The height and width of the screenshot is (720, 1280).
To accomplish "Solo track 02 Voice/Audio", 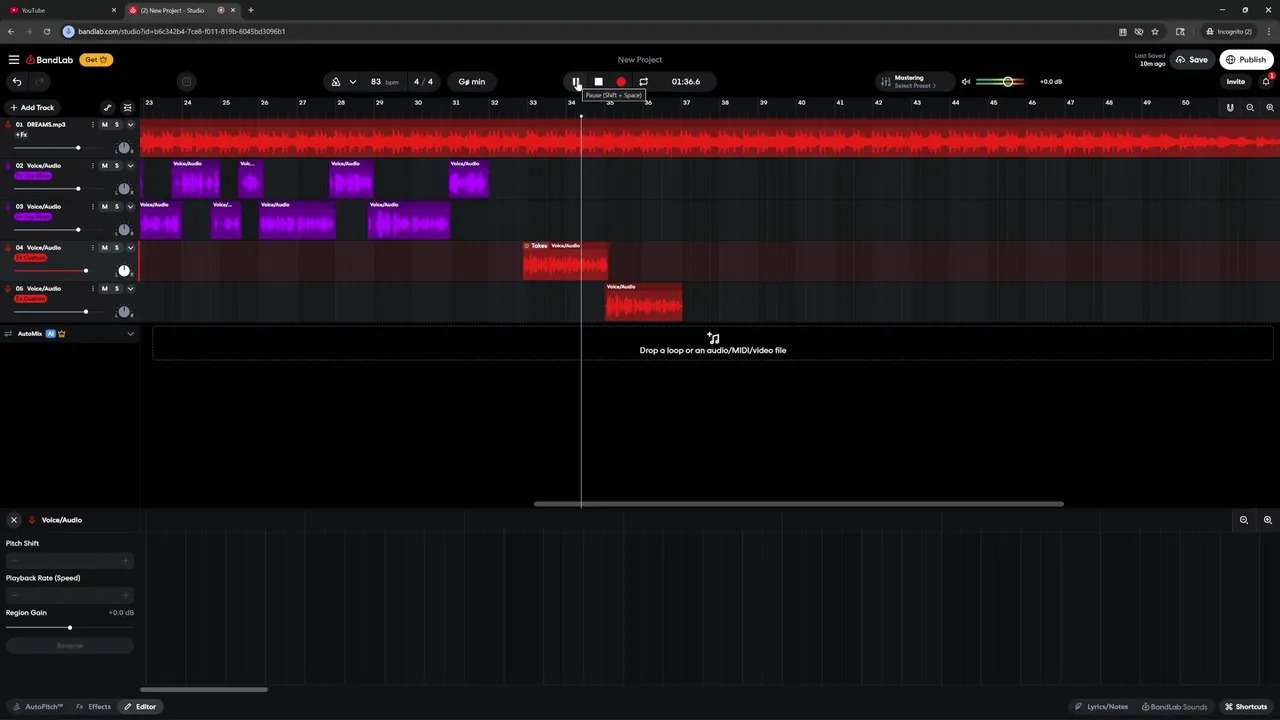I will point(117,166).
